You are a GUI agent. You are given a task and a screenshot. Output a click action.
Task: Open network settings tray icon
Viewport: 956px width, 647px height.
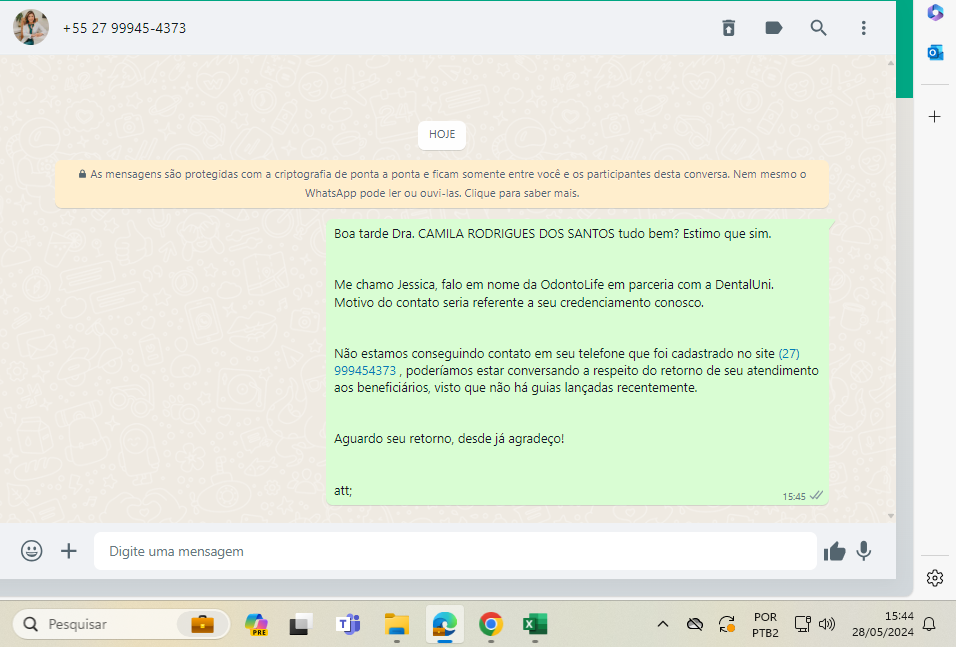click(x=802, y=624)
